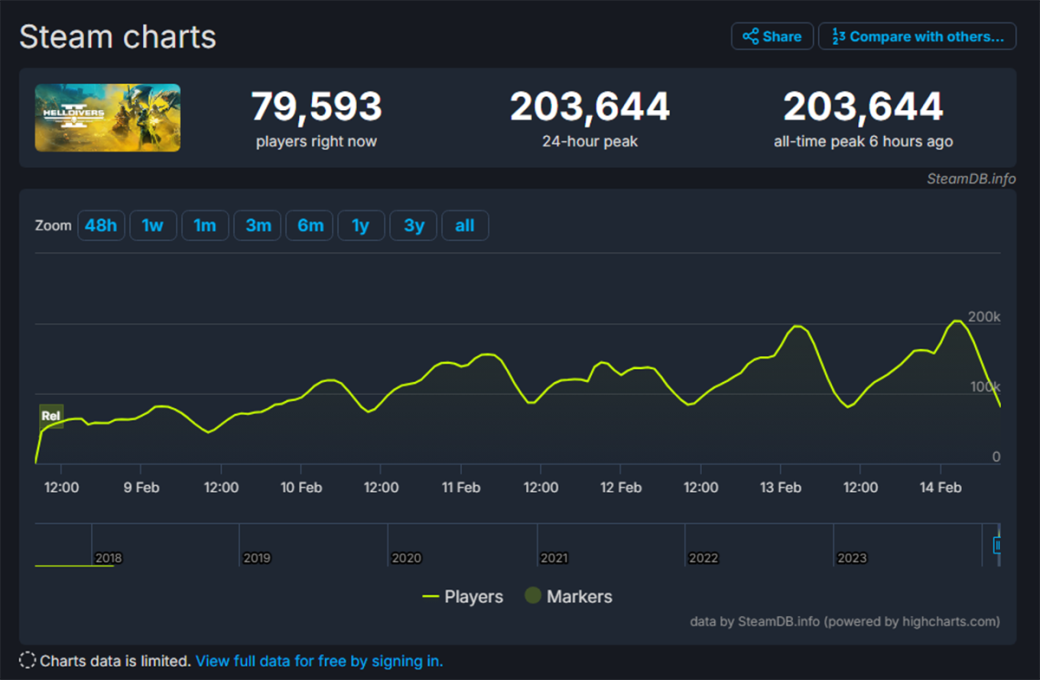Click the Helldivers 2 game thumbnail
Screen dimensions: 1040x680
tap(107, 117)
